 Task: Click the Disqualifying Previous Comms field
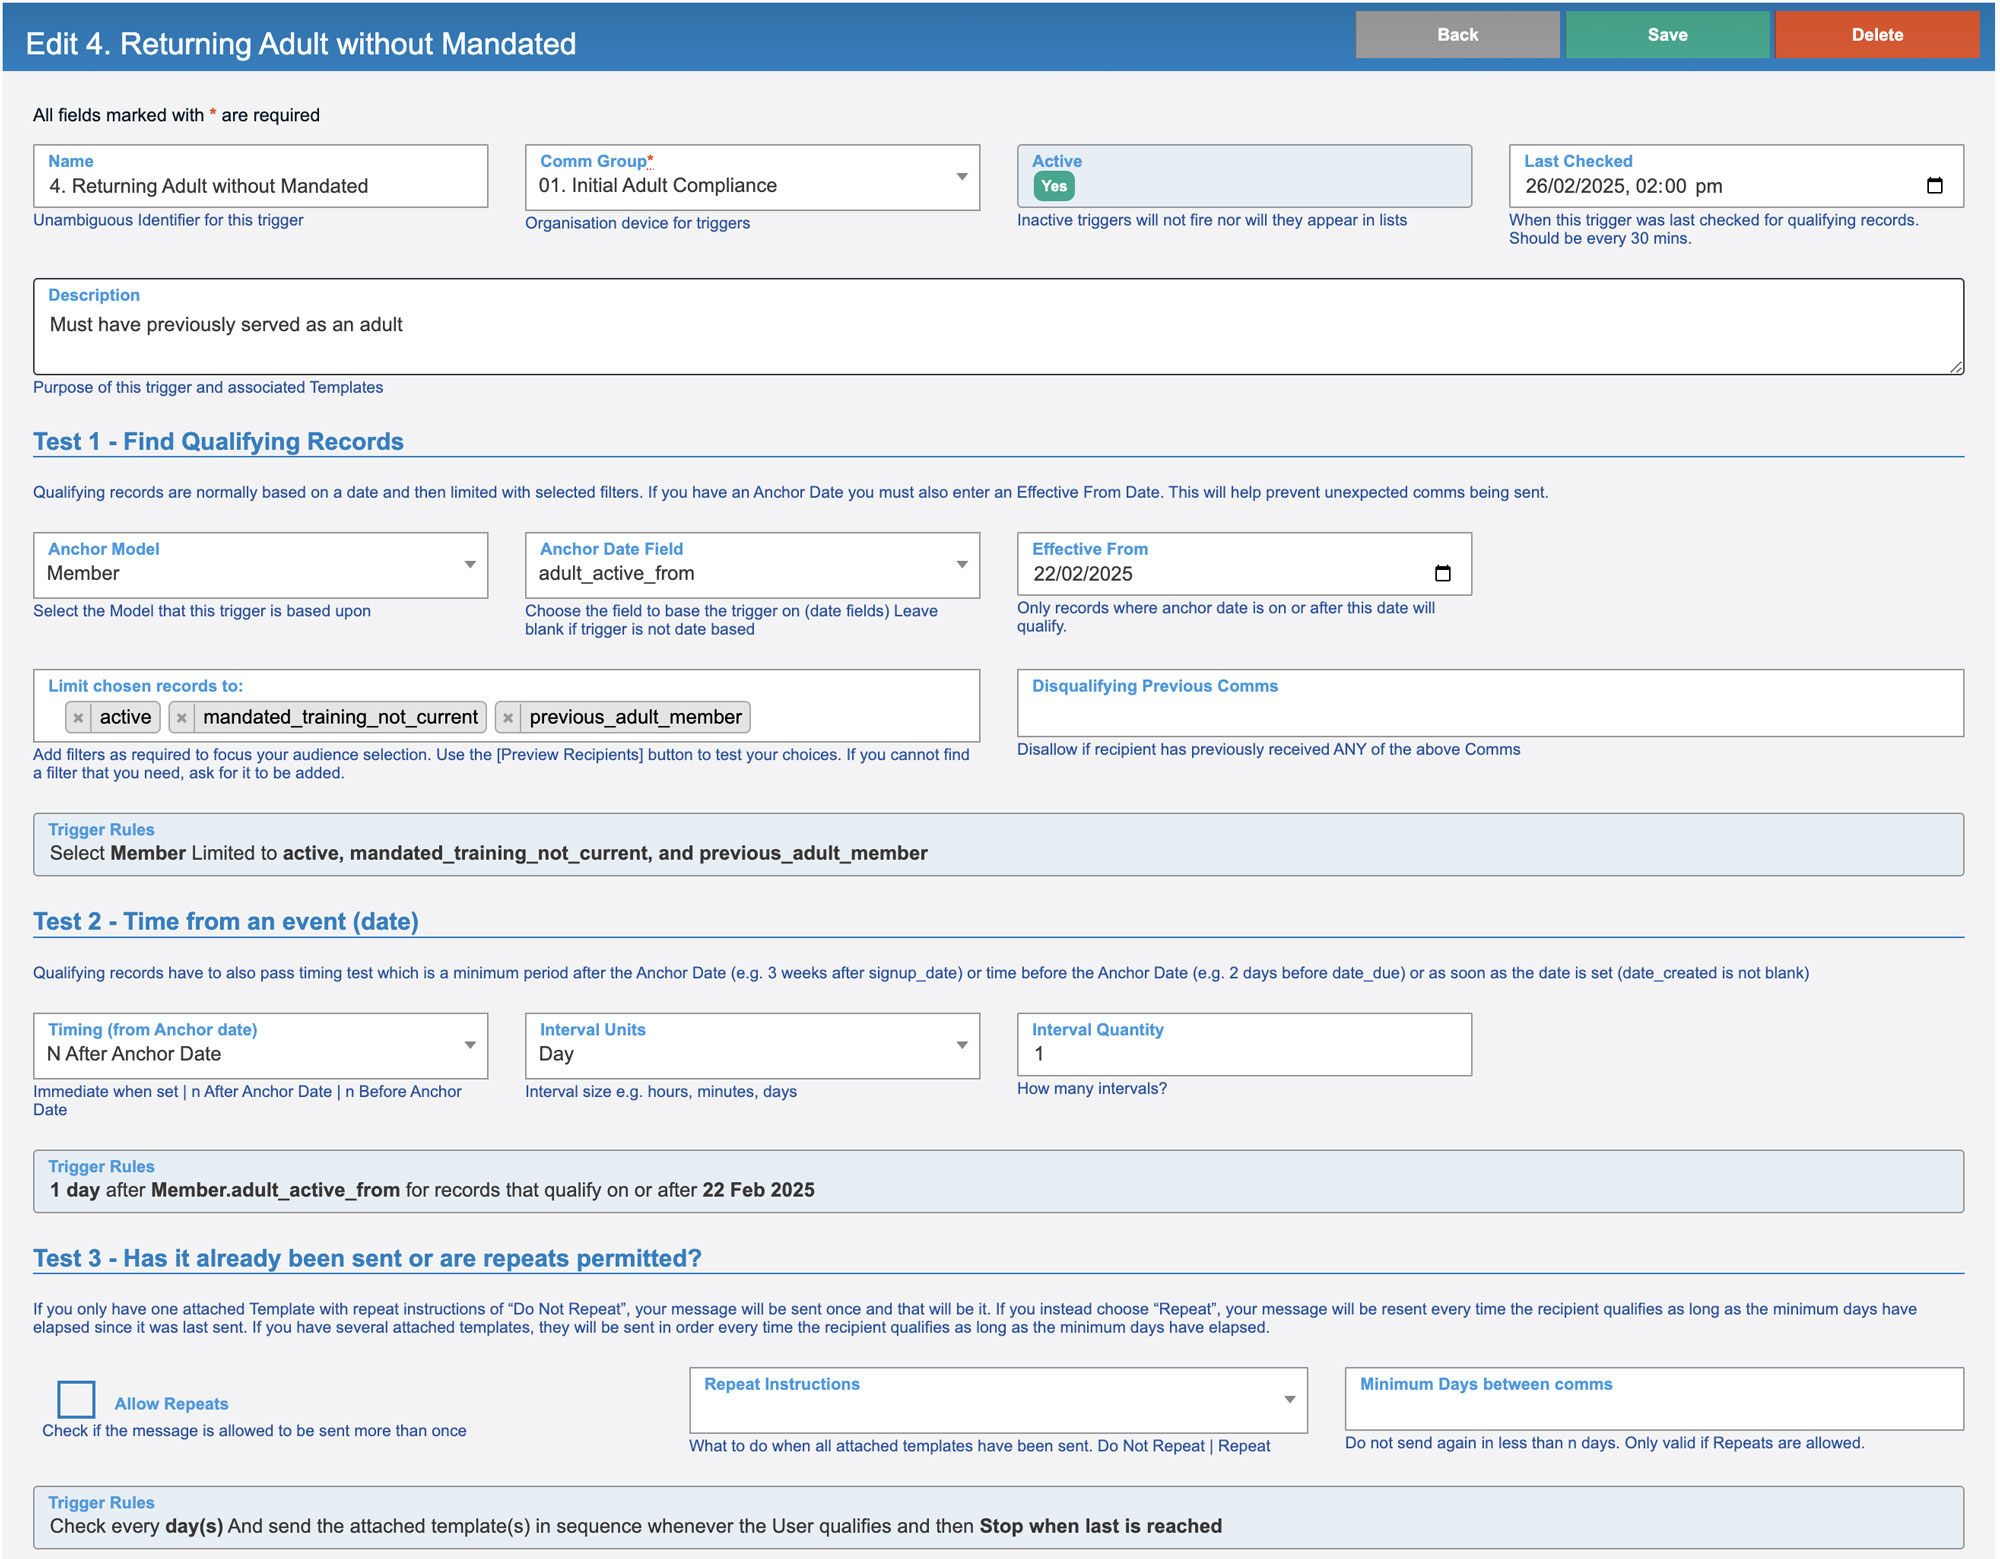click(1490, 703)
